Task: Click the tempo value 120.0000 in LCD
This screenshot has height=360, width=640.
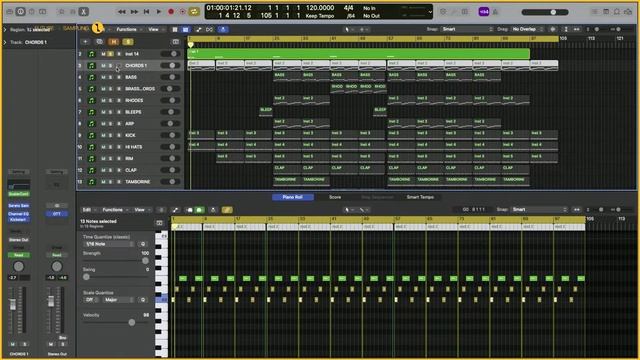Action: [320, 8]
